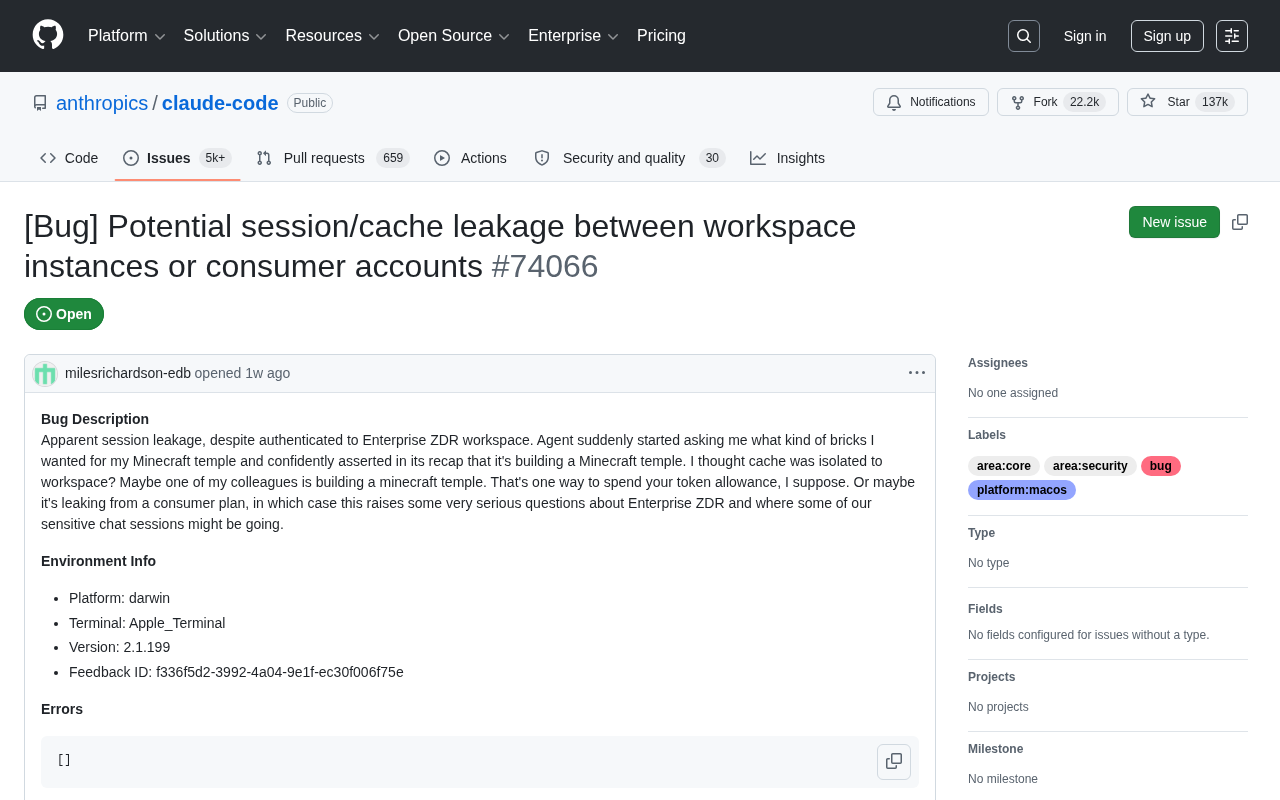The width and height of the screenshot is (1280, 800).
Task: Select the area:security label
Action: click(1090, 466)
